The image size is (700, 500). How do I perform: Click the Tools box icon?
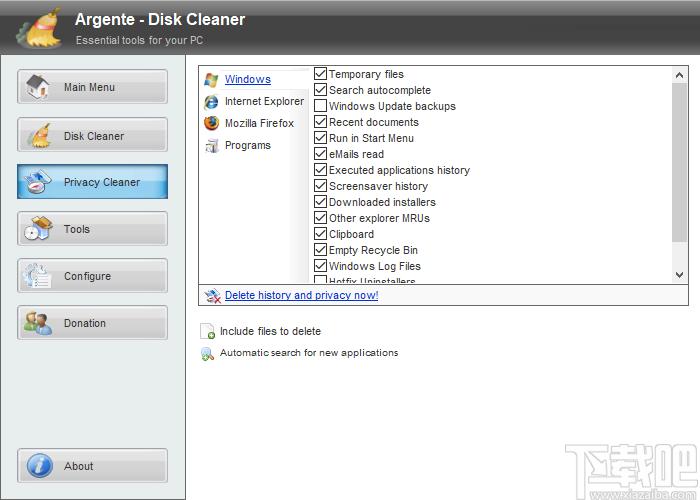pos(38,228)
